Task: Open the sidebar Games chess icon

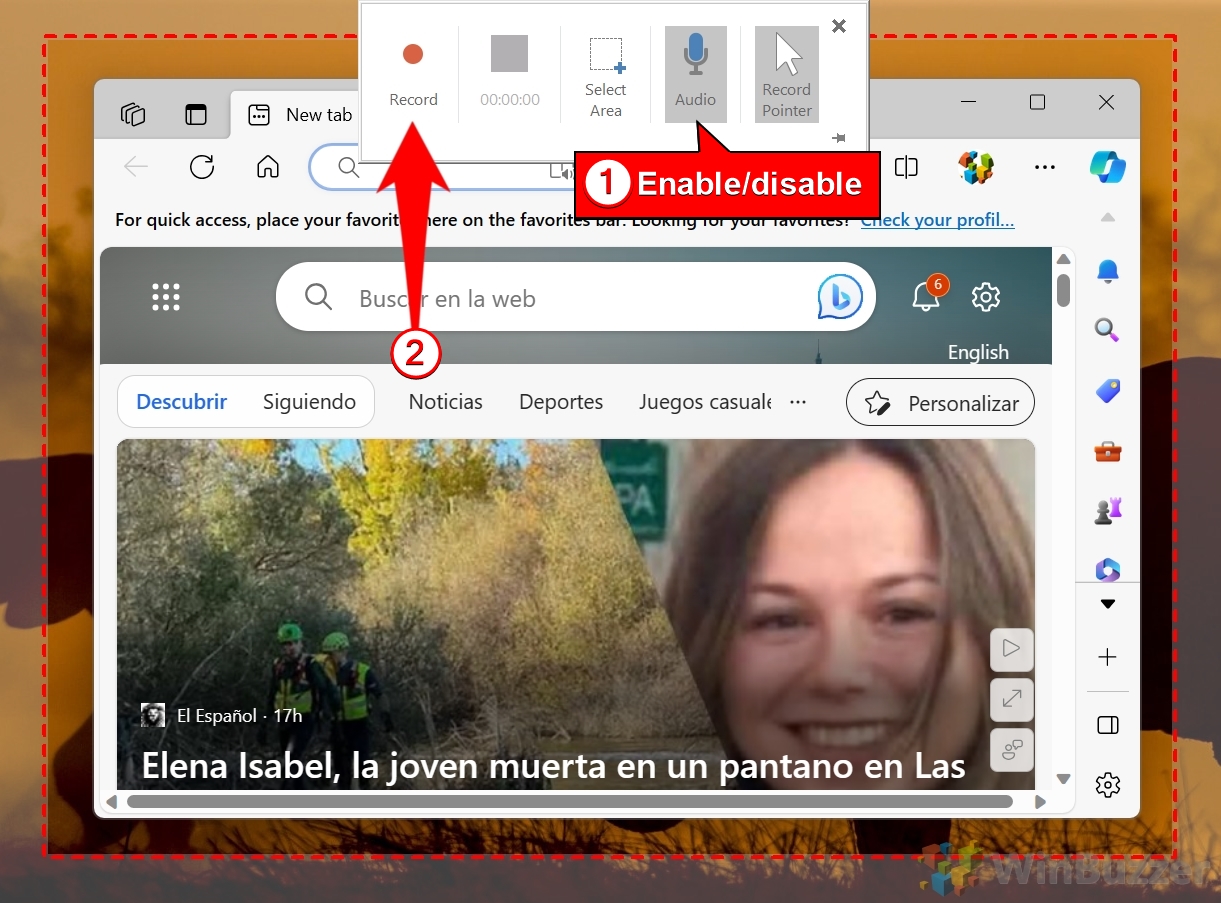Action: 1108,510
